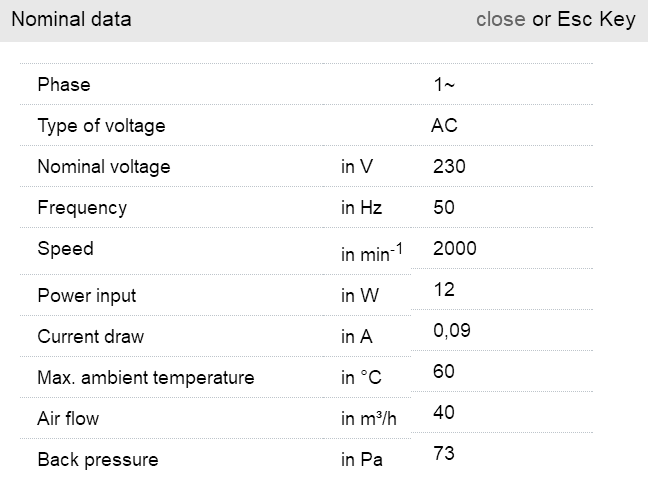Click the 73 back pressure value
This screenshot has height=497, width=648.
pyautogui.click(x=444, y=453)
